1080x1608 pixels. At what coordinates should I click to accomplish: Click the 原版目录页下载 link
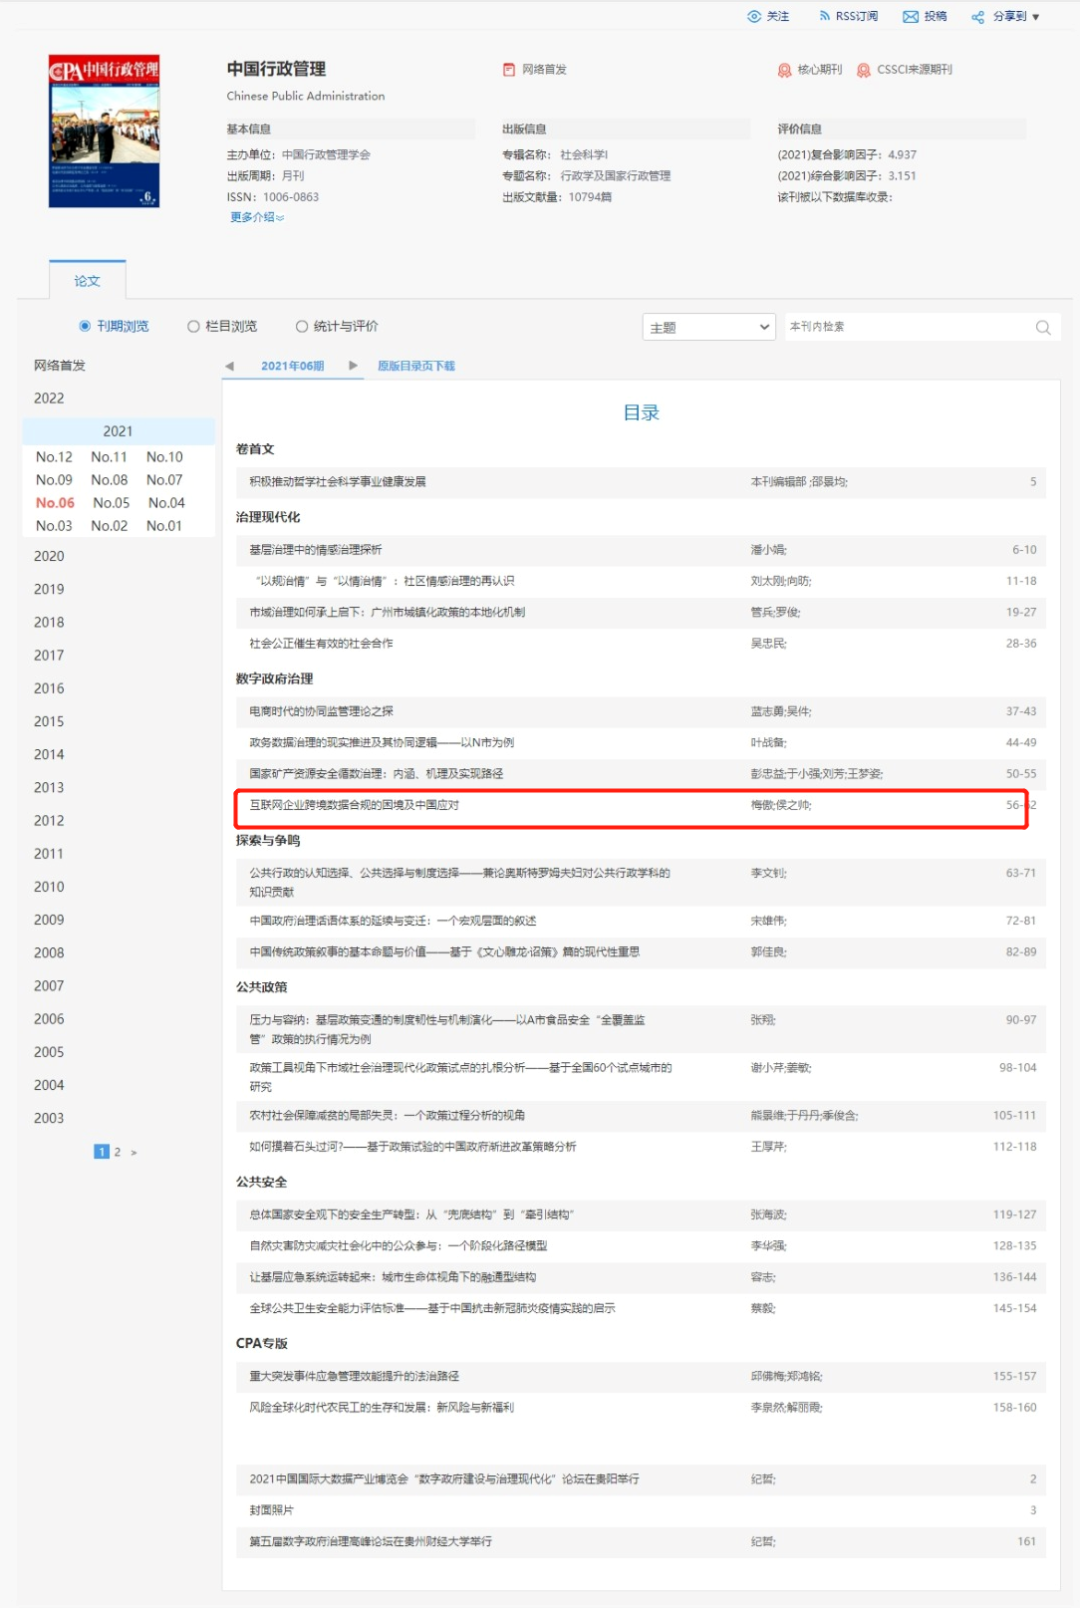click(416, 366)
